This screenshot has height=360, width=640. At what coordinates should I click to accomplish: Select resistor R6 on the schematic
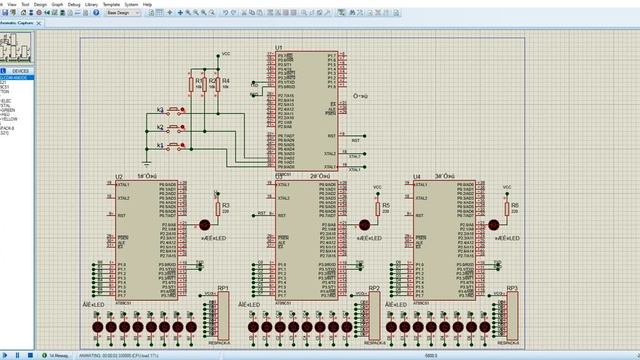coord(507,209)
